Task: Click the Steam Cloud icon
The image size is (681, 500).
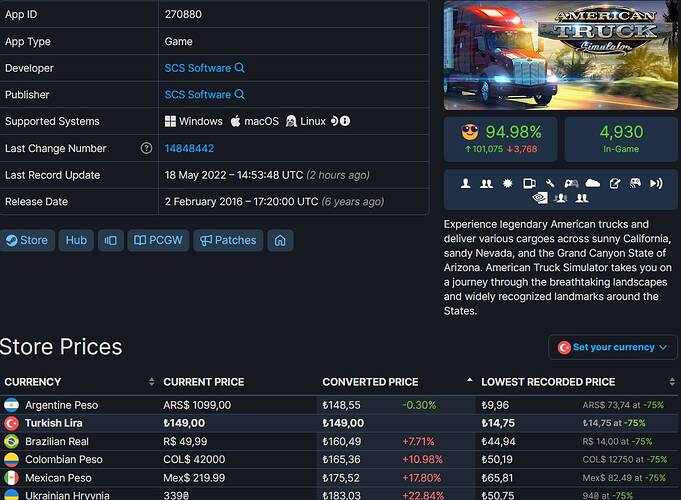Action: click(592, 183)
